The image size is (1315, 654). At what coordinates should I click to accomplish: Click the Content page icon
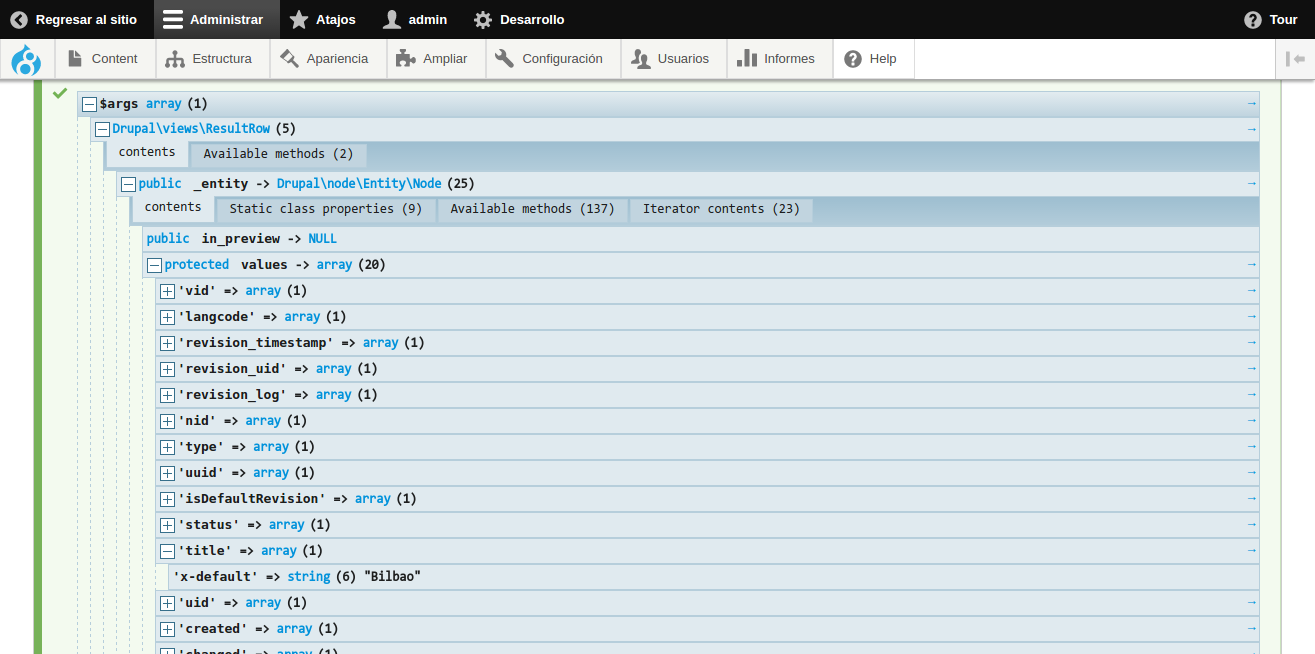click(75, 59)
